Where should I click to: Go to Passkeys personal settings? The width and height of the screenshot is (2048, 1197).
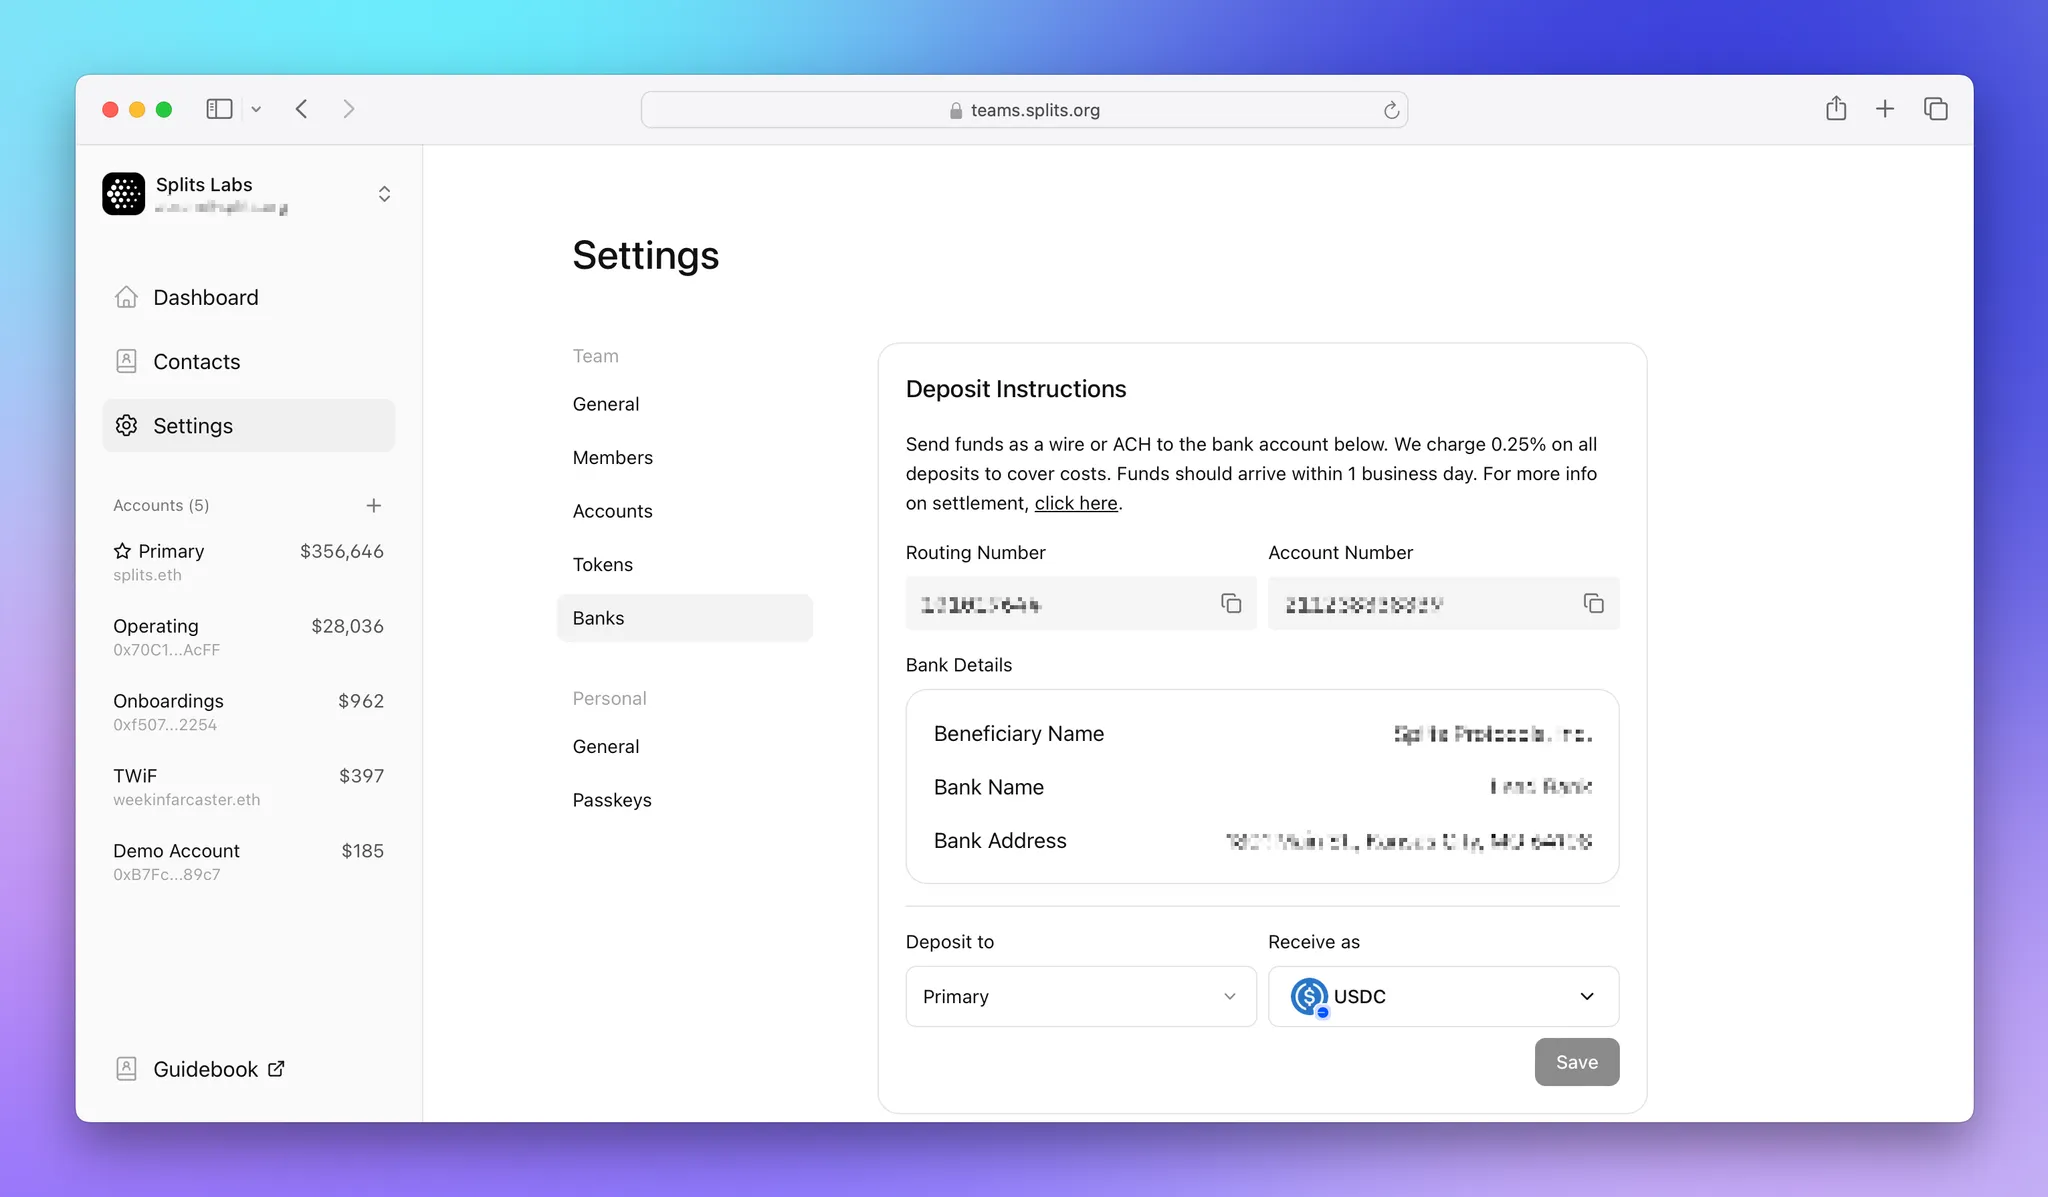click(611, 800)
